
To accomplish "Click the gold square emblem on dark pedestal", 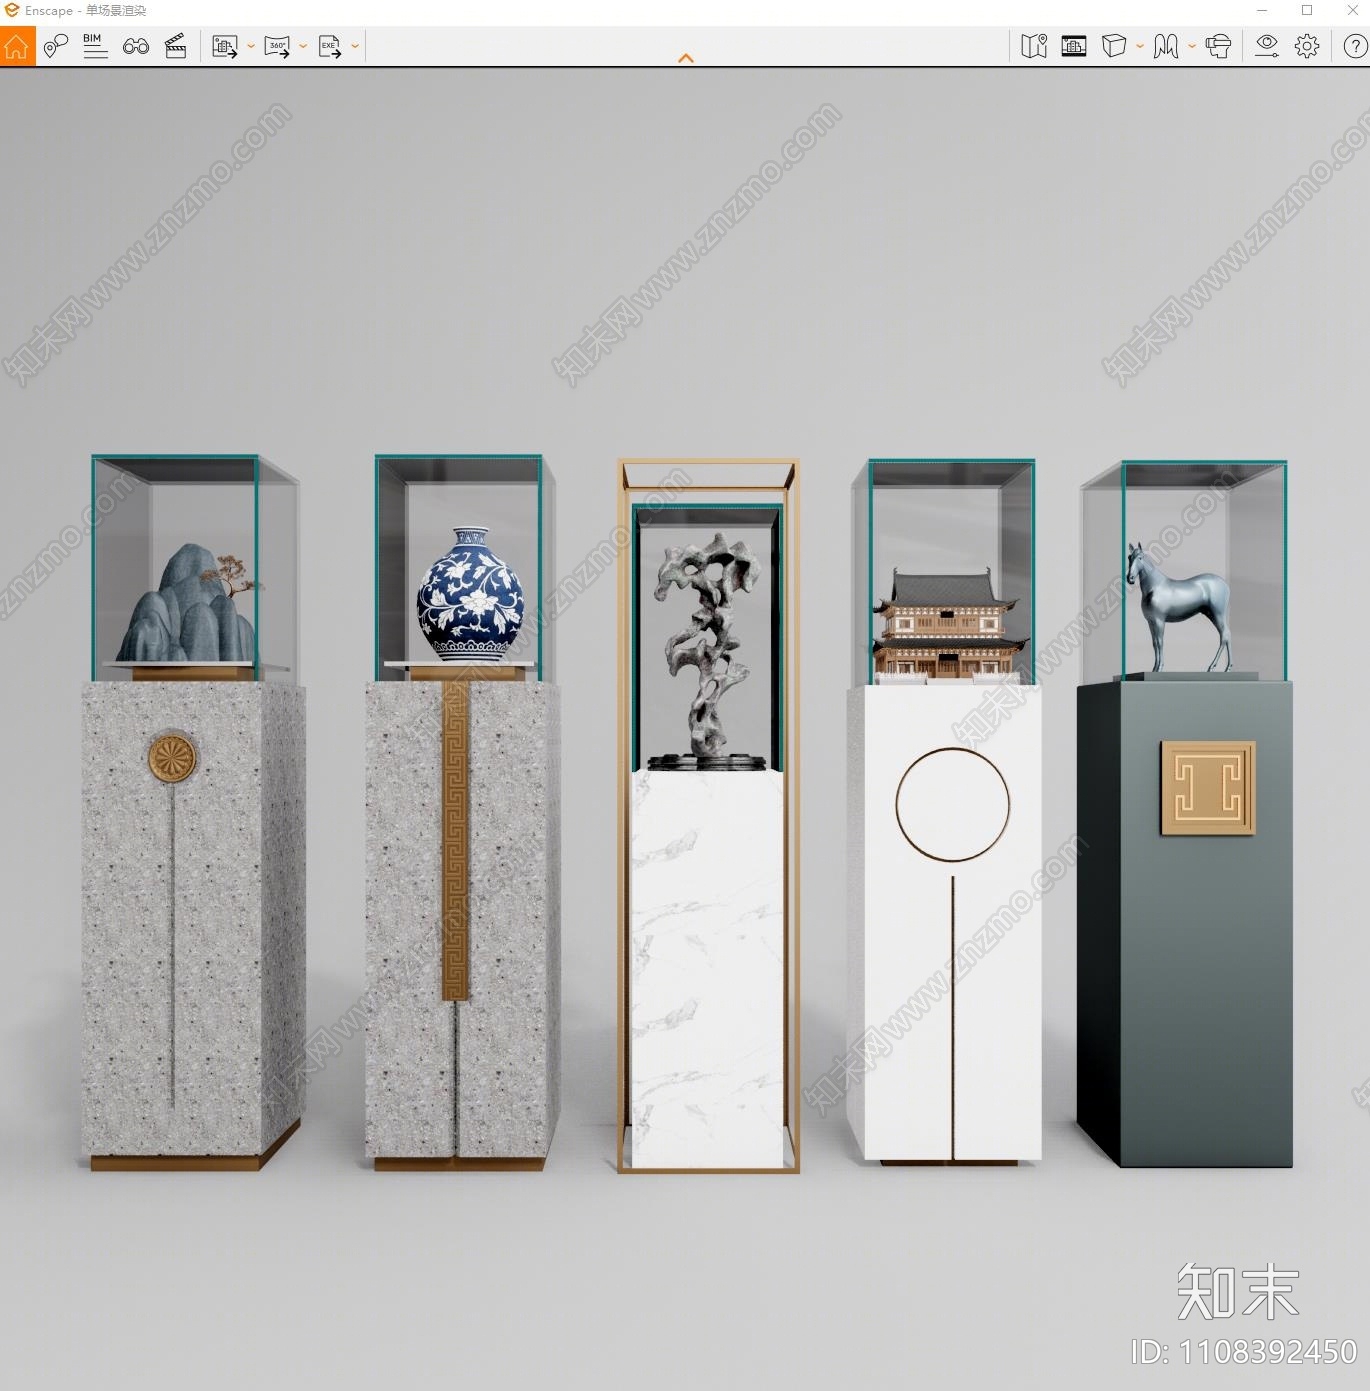I will [x=1207, y=788].
